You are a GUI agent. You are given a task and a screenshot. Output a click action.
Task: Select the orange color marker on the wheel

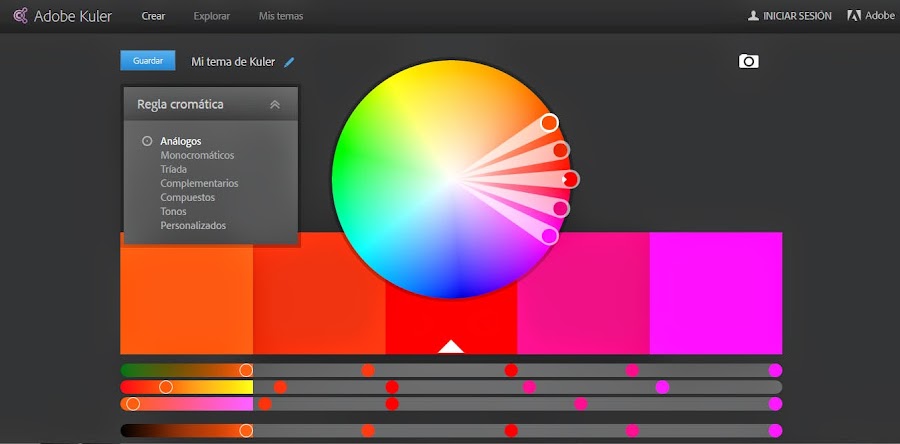(x=549, y=122)
